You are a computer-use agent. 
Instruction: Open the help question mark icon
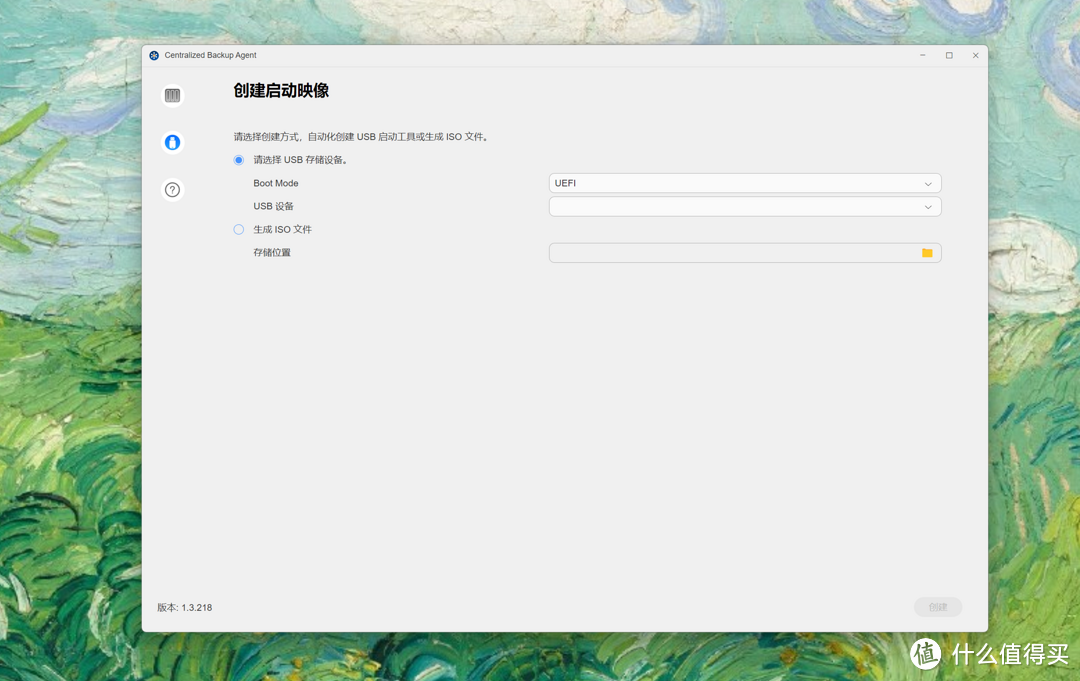pyautogui.click(x=173, y=190)
